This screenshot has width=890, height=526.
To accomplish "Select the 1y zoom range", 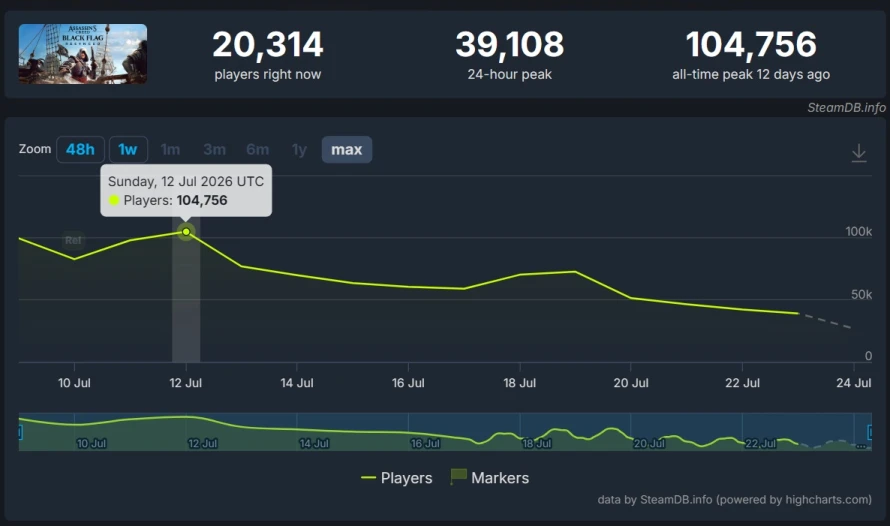I will 299,150.
